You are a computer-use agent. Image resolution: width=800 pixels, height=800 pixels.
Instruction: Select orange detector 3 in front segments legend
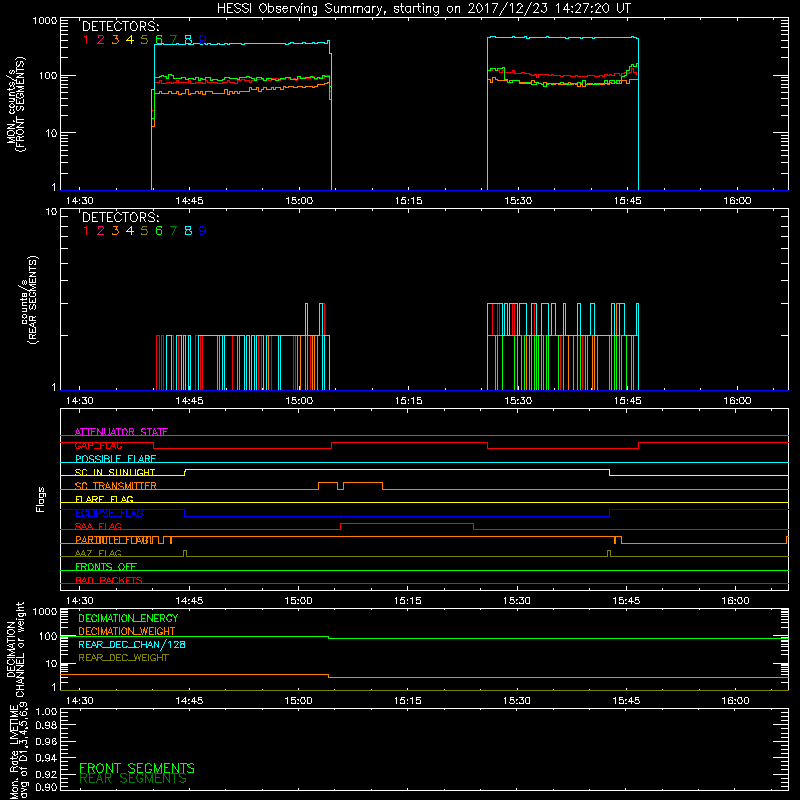pos(115,40)
